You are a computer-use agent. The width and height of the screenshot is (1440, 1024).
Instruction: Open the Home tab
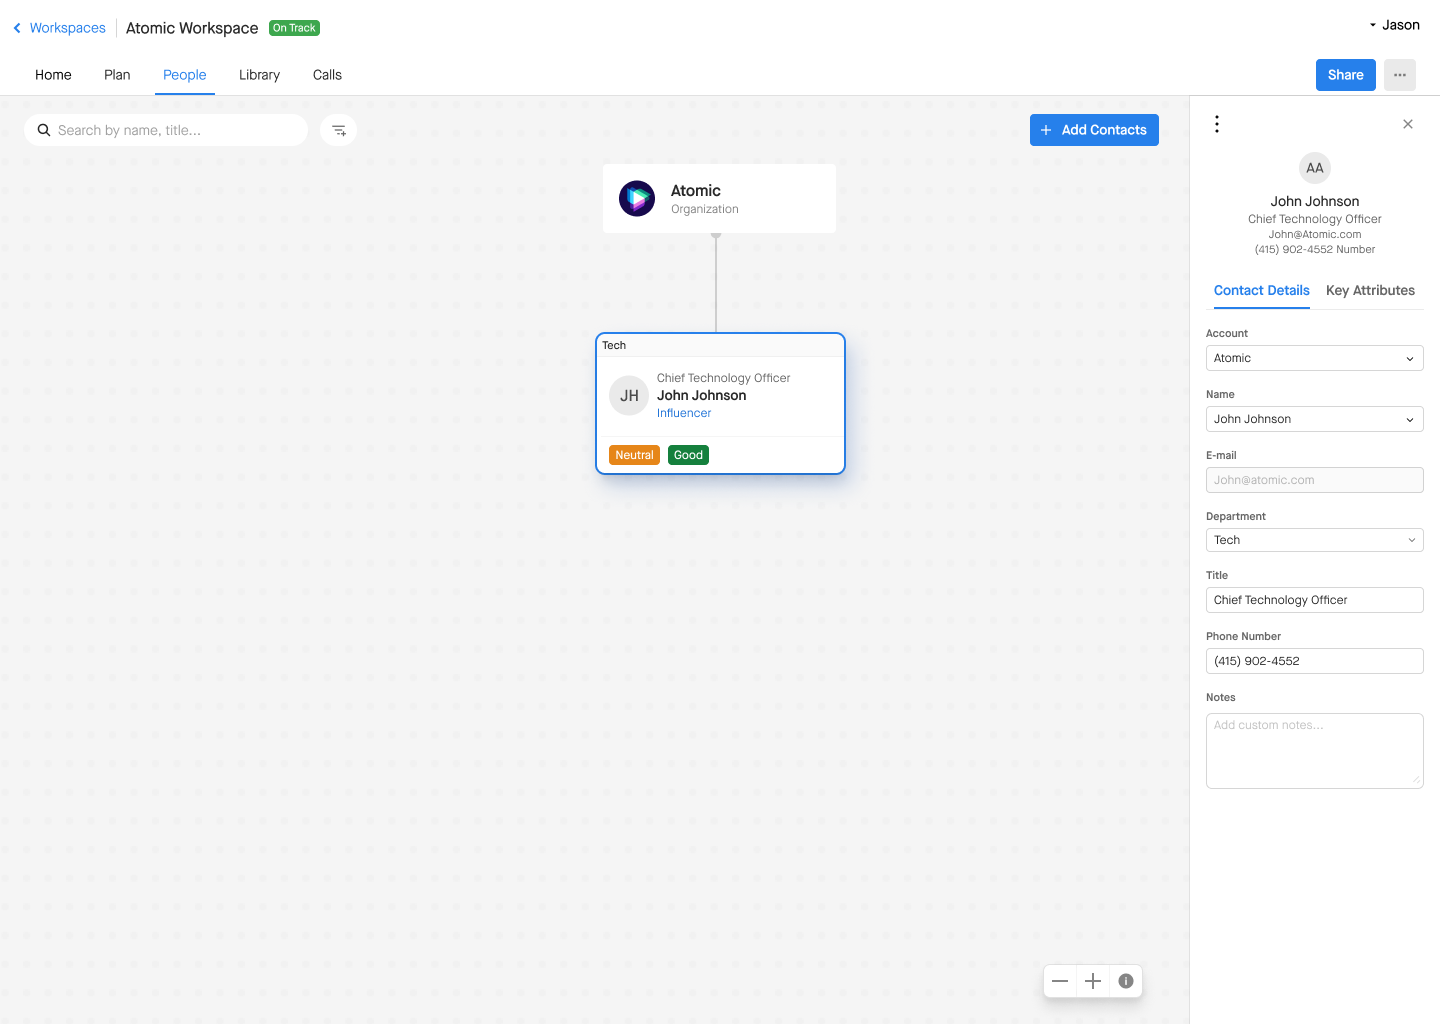tap(53, 75)
